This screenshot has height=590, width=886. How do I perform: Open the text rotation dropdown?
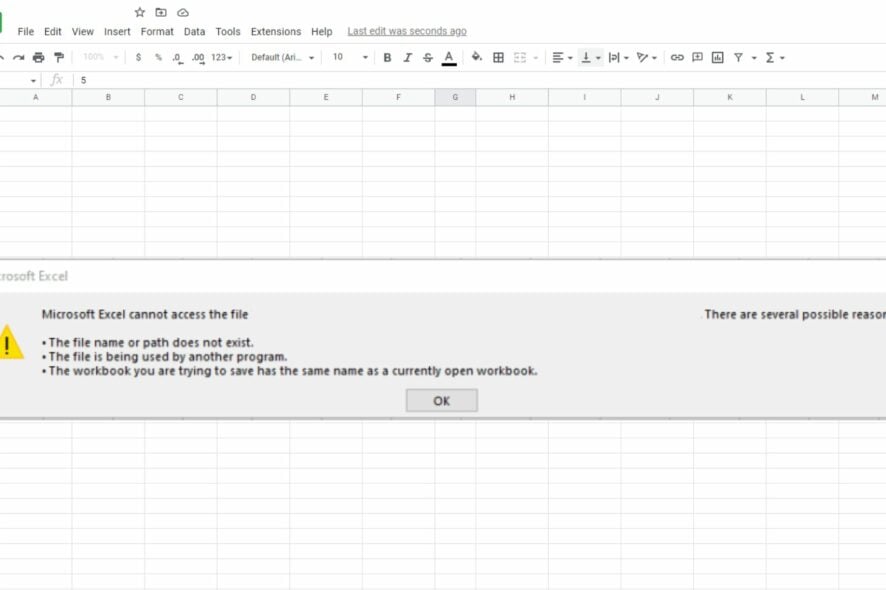pyautogui.click(x=646, y=57)
